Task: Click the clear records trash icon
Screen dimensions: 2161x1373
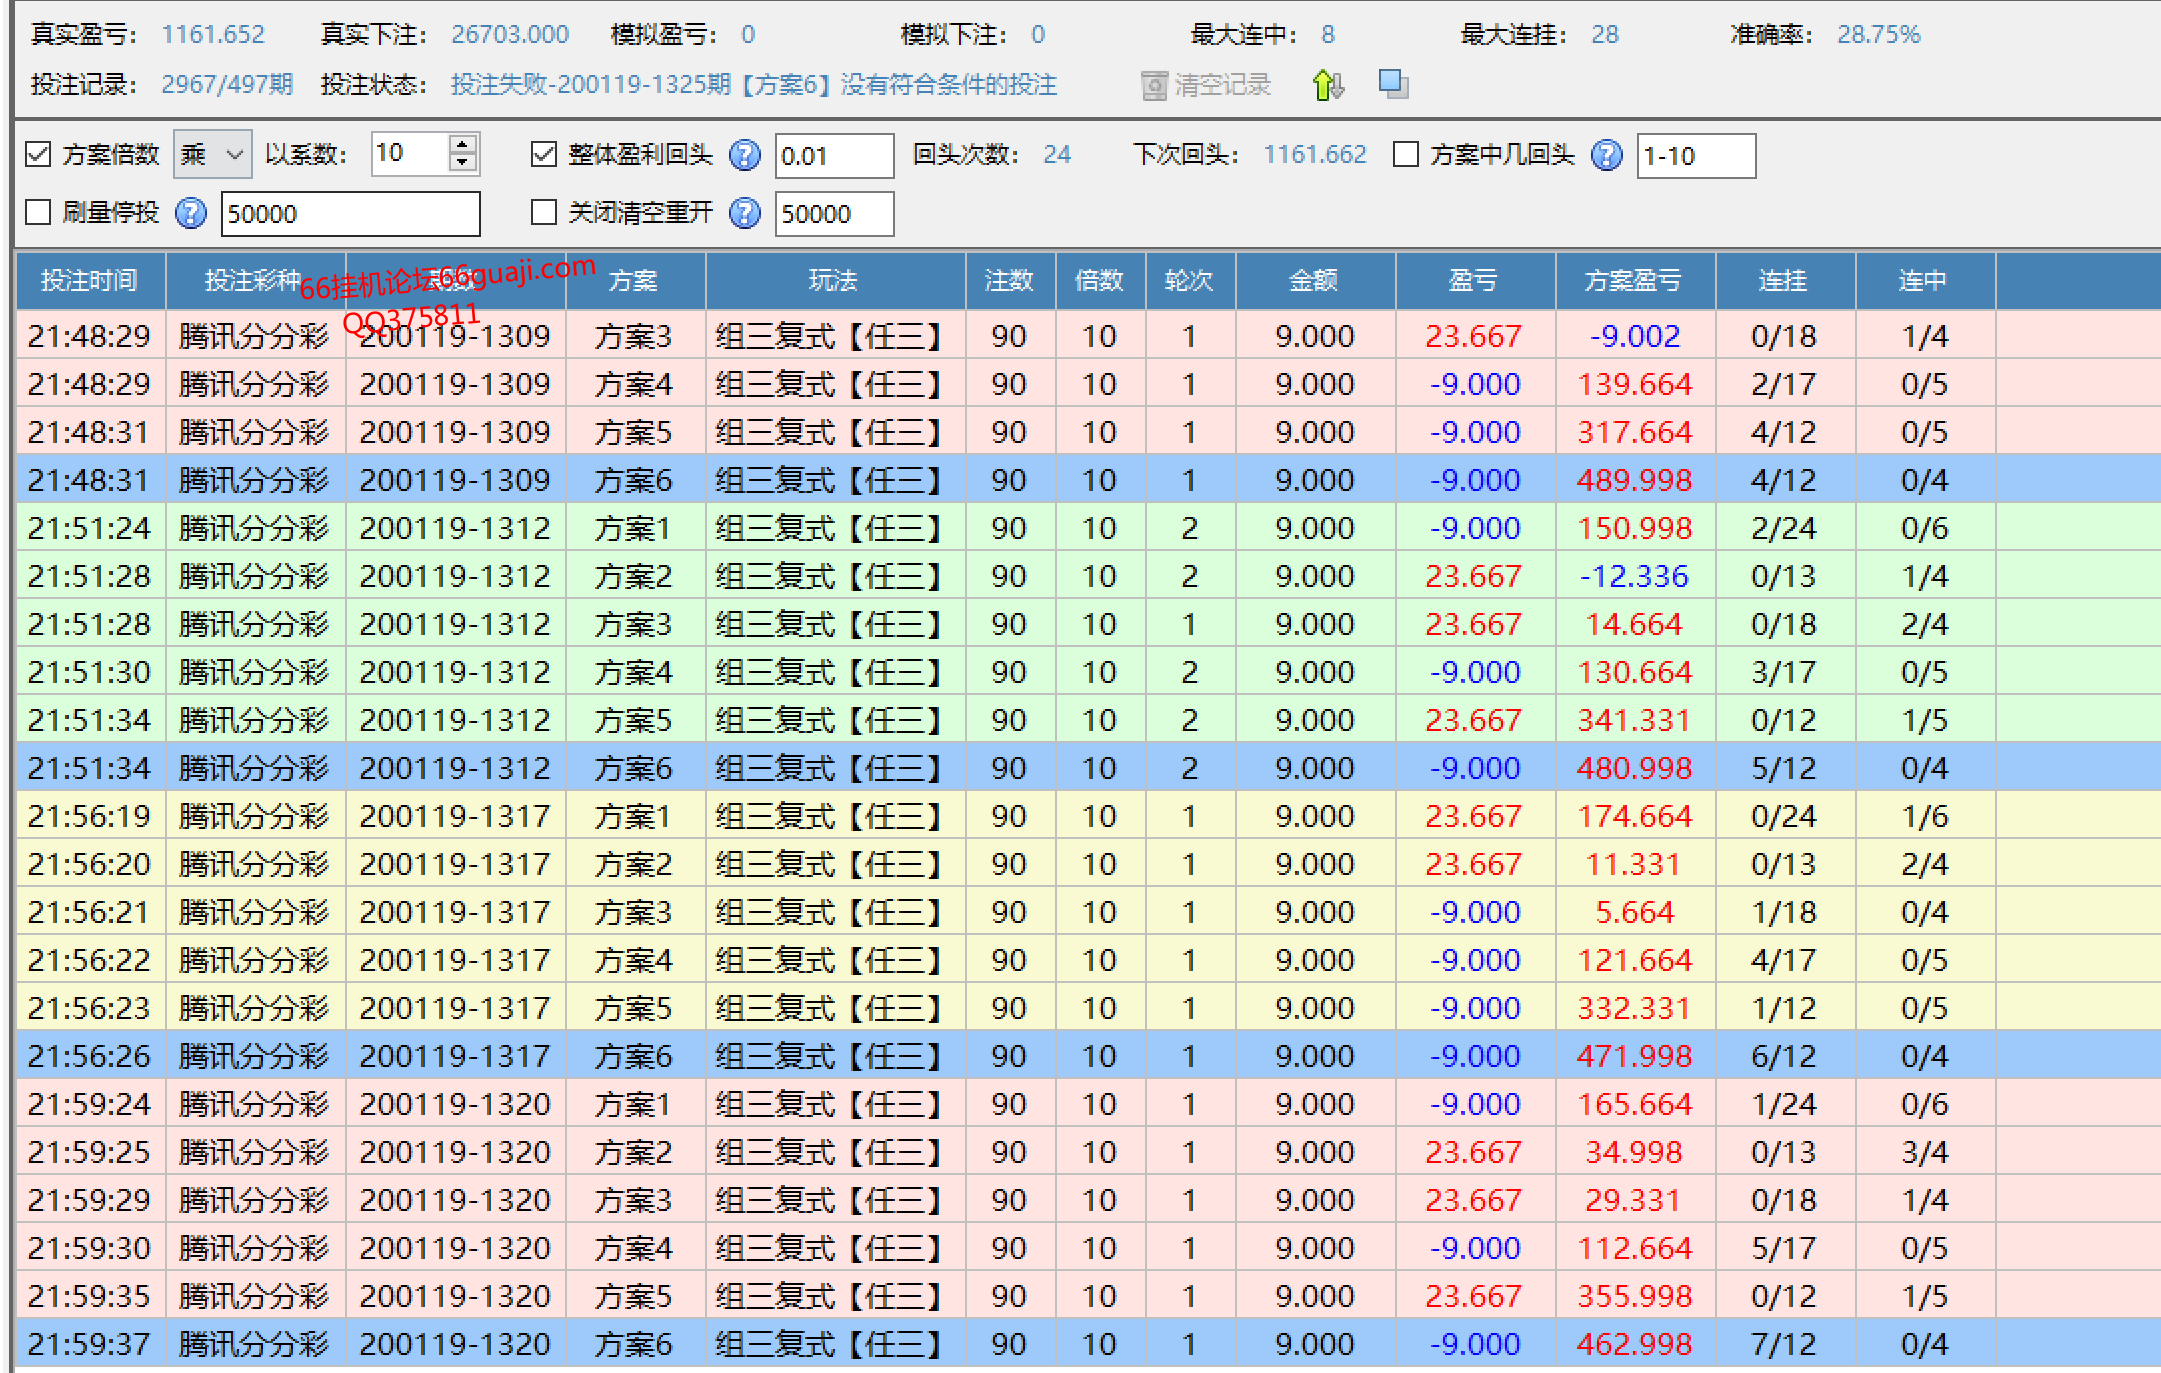Action: [1154, 86]
